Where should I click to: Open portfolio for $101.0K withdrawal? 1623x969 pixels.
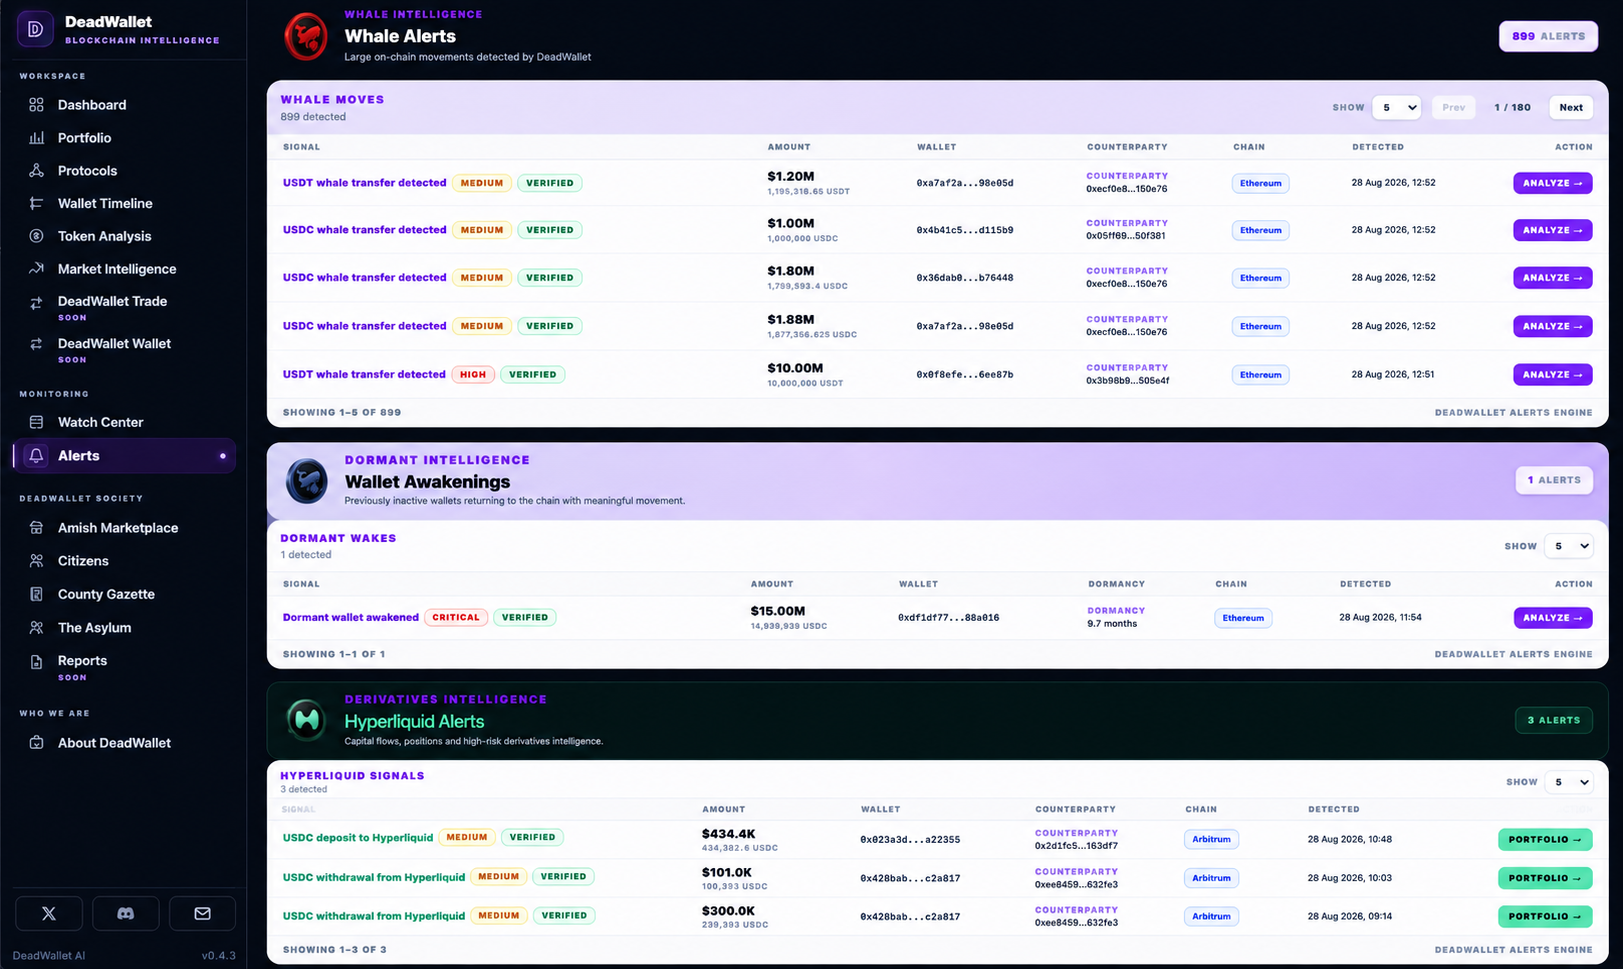[x=1545, y=878]
